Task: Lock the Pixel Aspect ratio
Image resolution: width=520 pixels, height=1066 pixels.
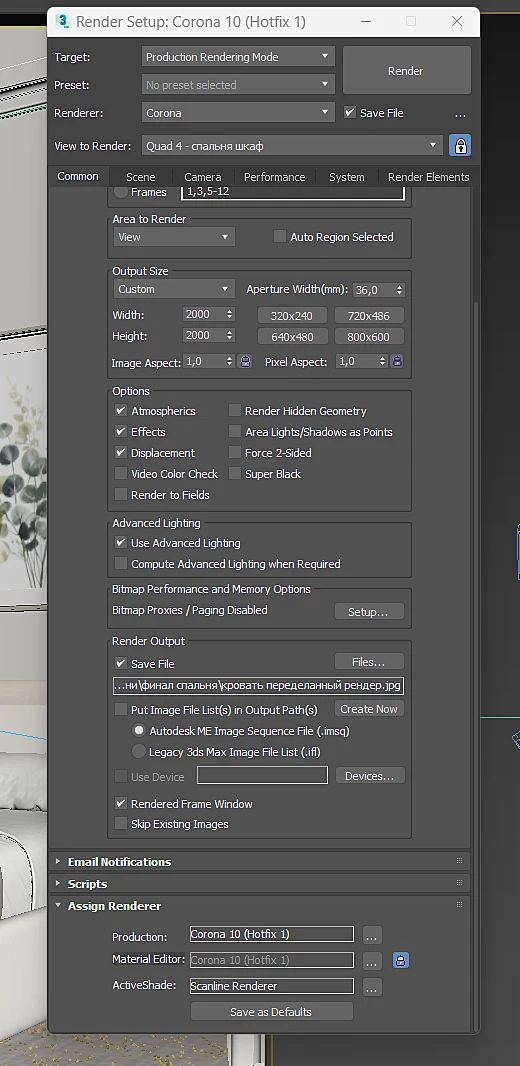Action: (398, 362)
